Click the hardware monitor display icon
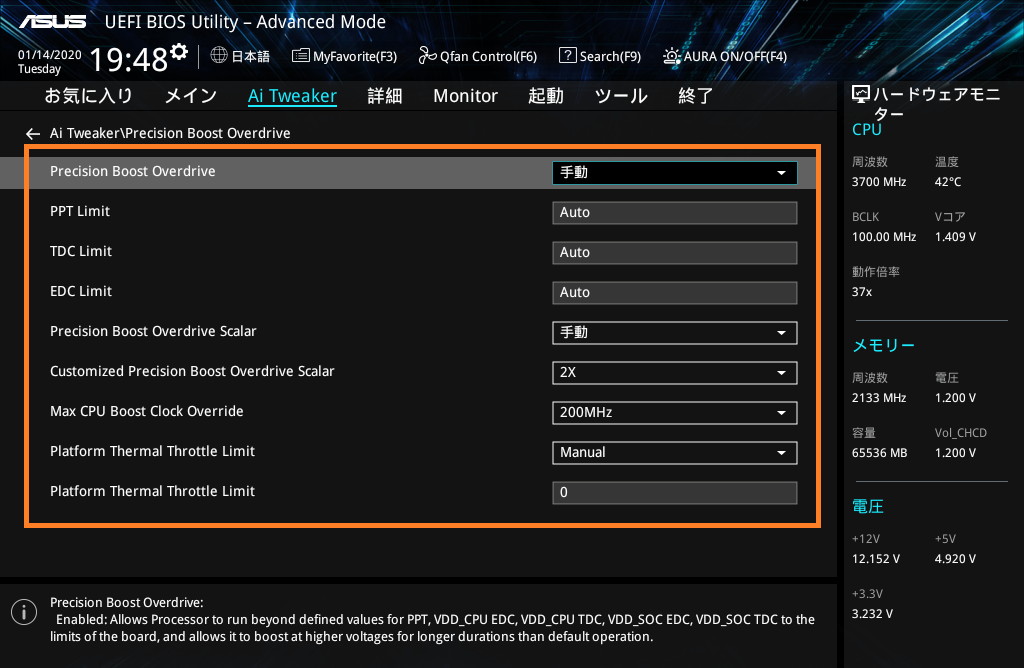 (x=861, y=95)
